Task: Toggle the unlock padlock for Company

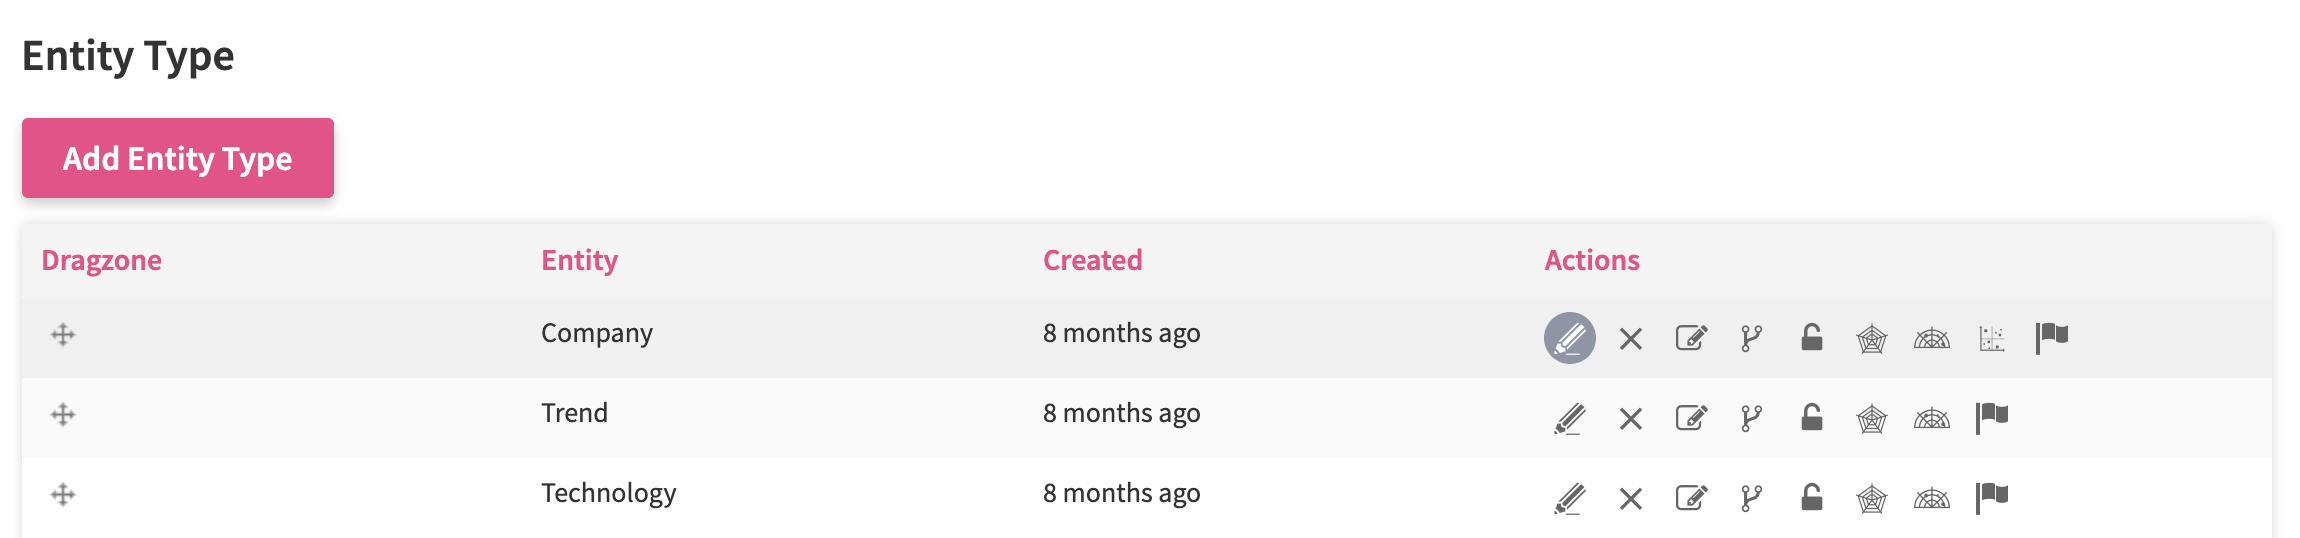Action: [x=1811, y=337]
